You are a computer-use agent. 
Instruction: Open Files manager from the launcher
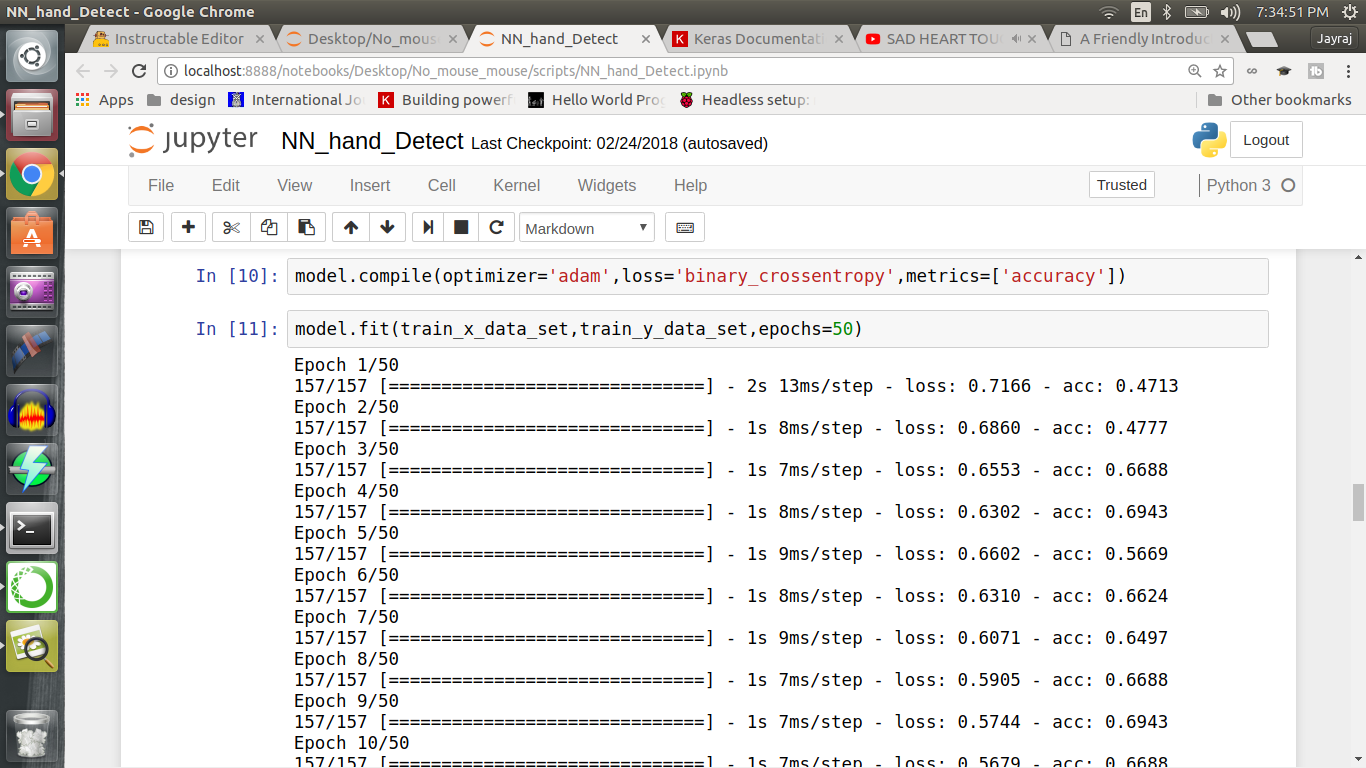(32, 115)
